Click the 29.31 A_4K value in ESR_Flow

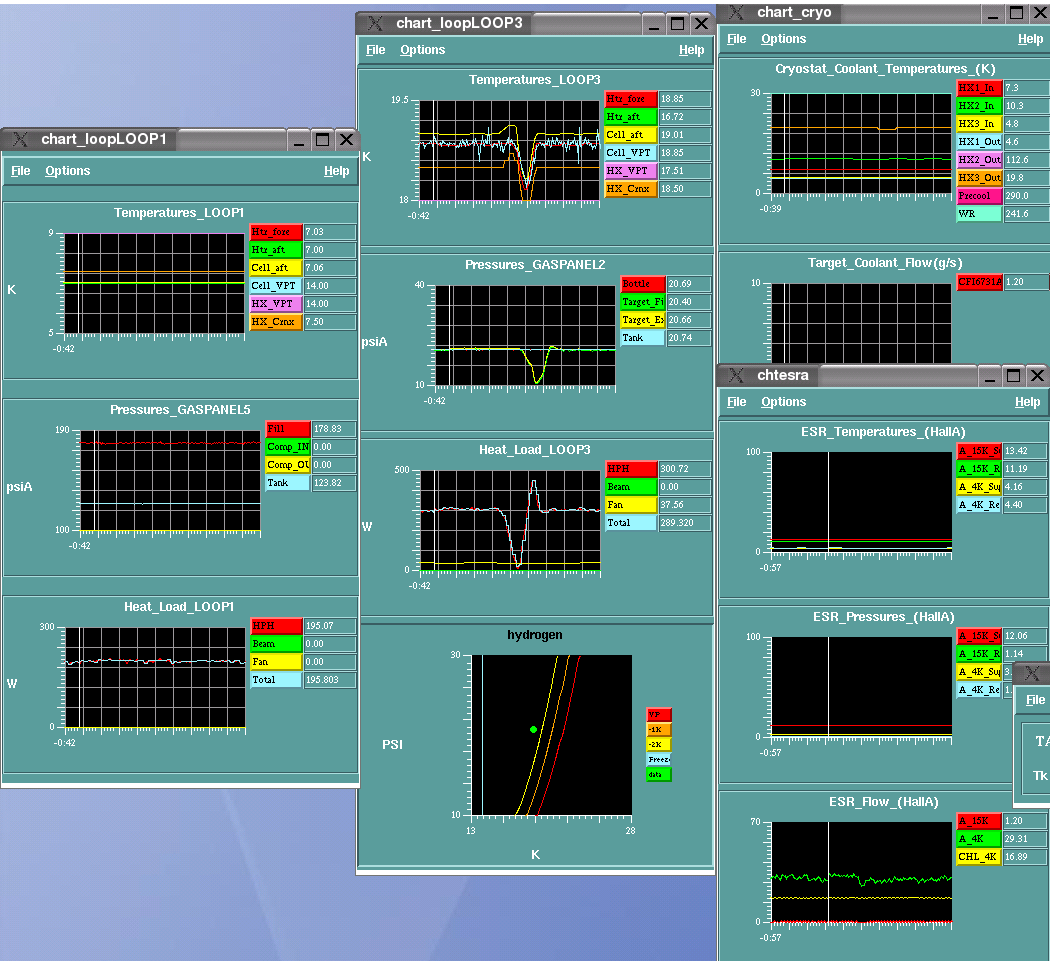pos(1025,839)
